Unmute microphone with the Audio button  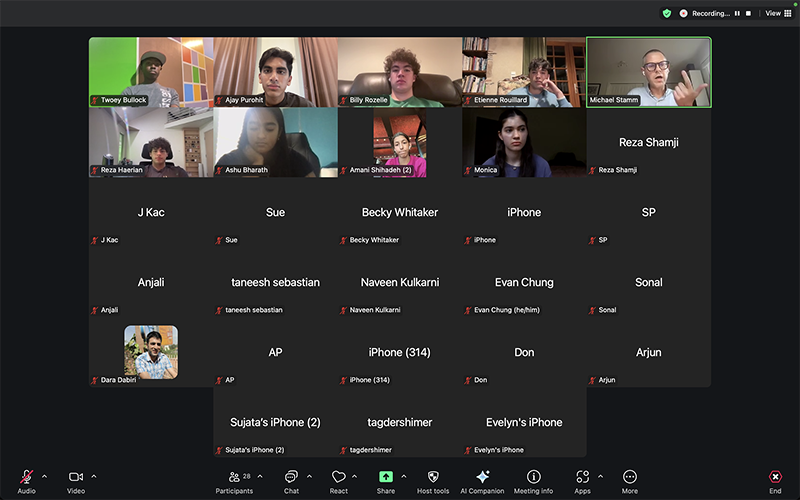coord(26,478)
